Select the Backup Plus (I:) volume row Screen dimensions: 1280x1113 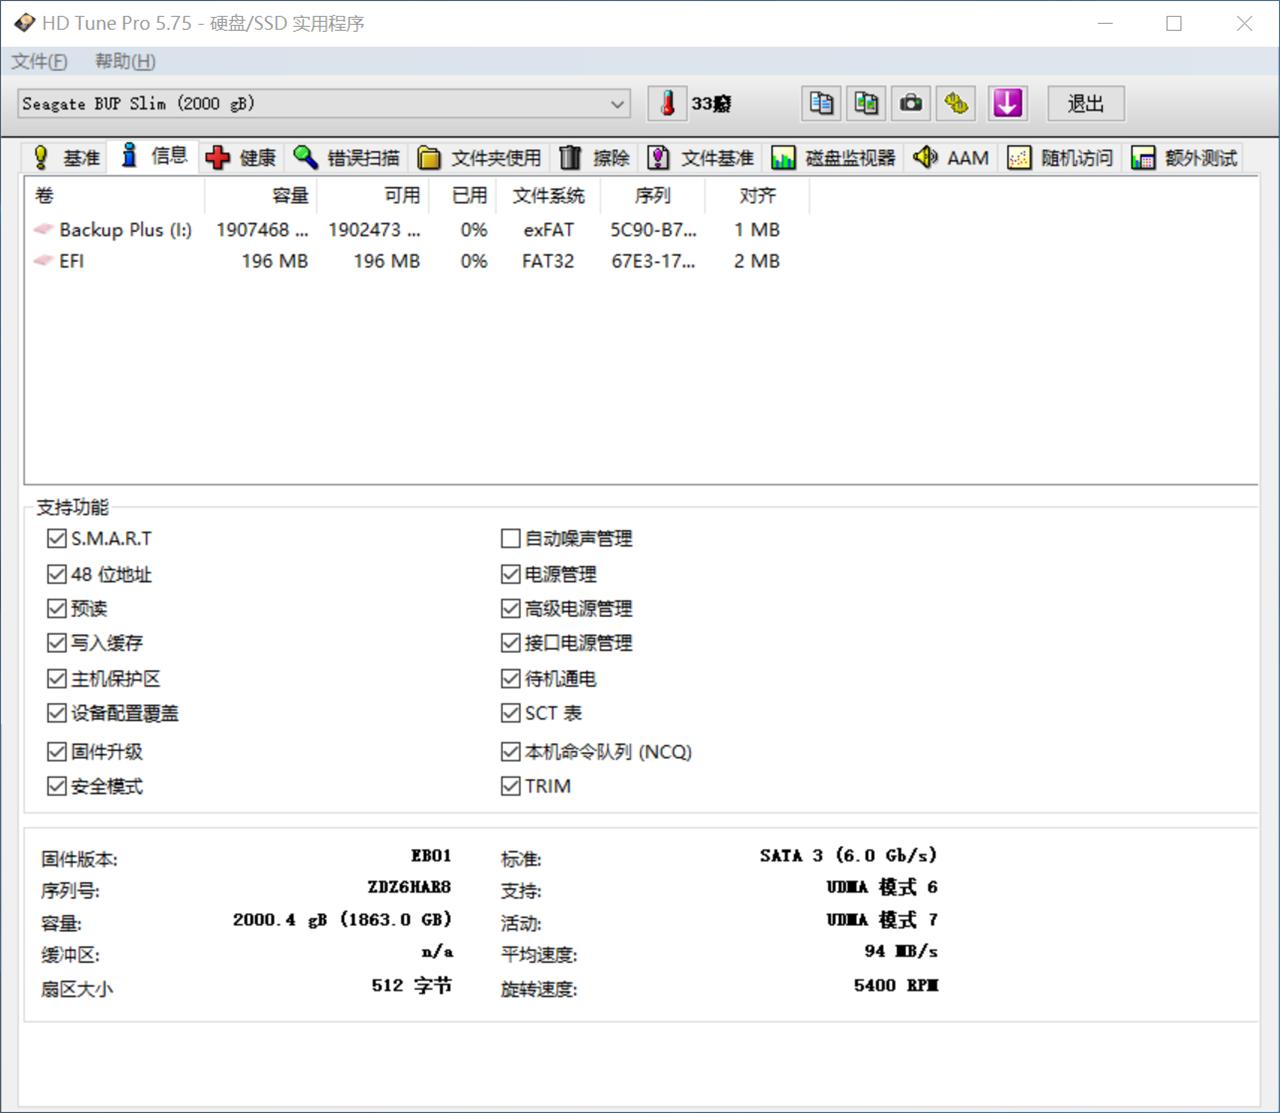pyautogui.click(x=125, y=230)
